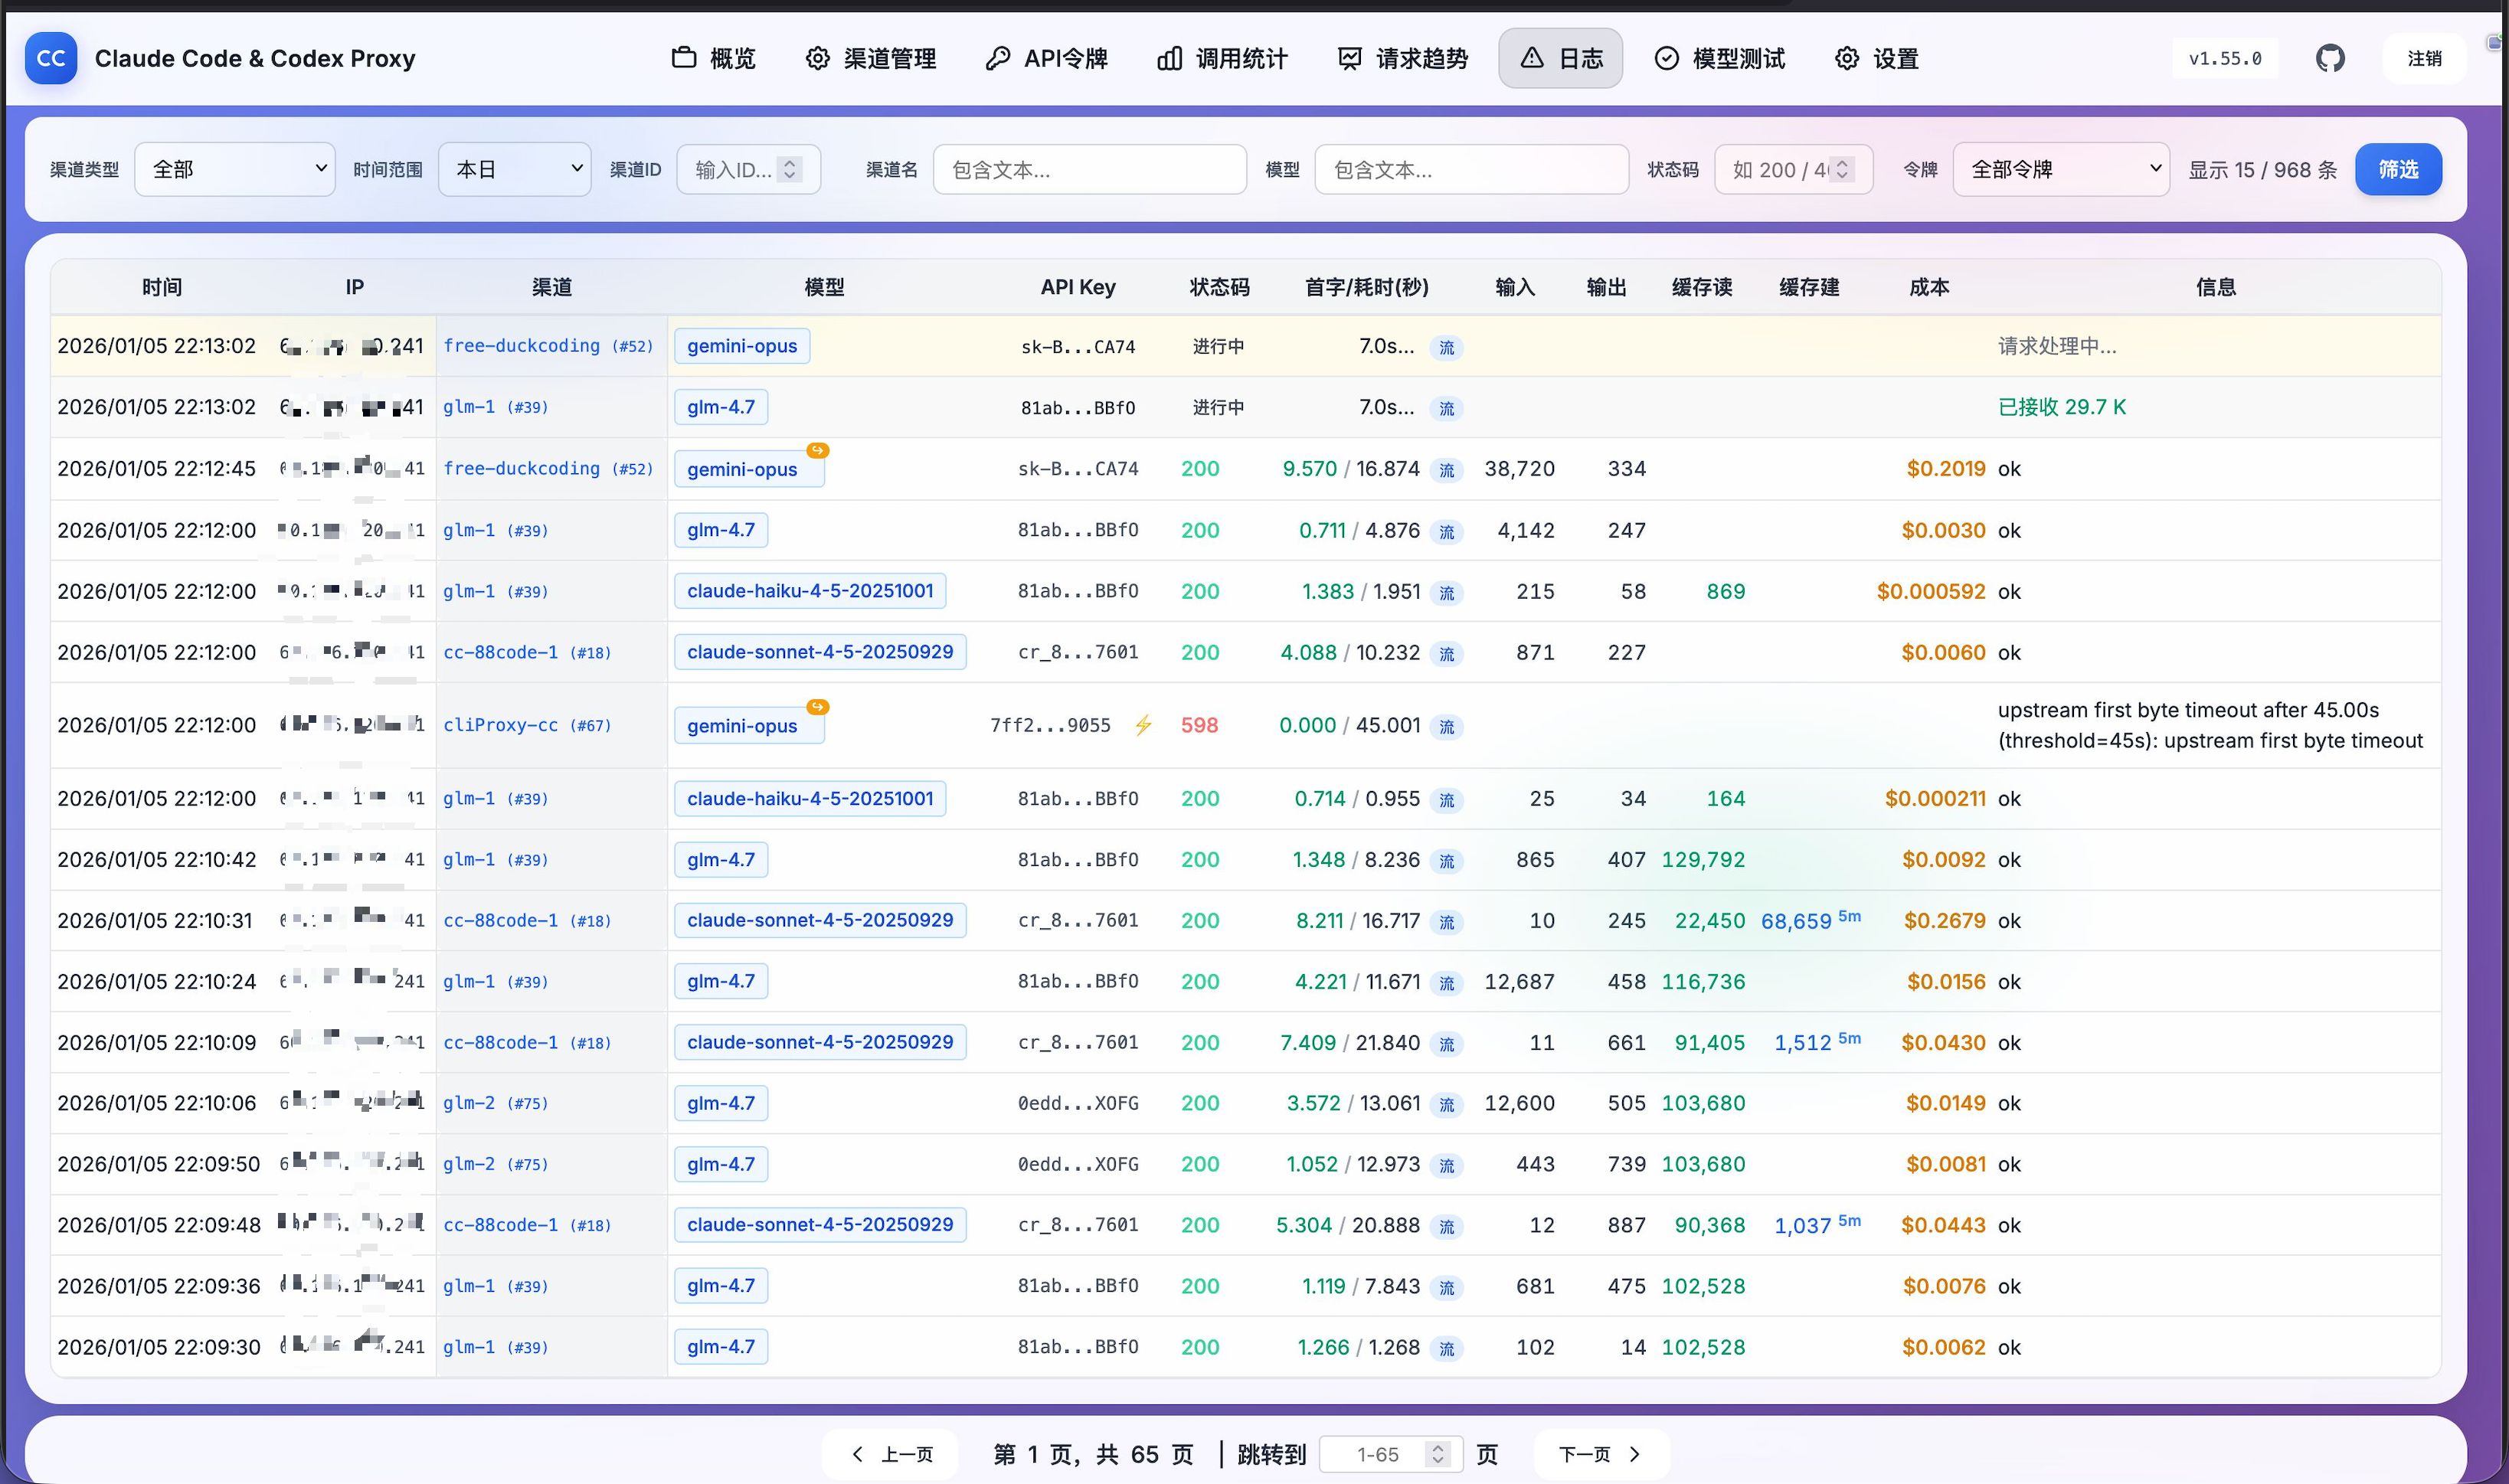Click the 已接收 29.7 K info text
Viewport: 2509px width, 1484px height.
pyautogui.click(x=2062, y=407)
